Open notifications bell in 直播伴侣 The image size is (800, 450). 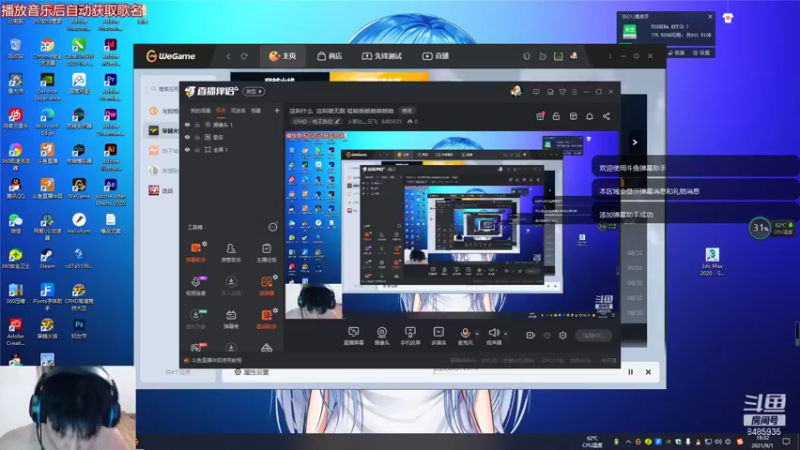pyautogui.click(x=589, y=116)
